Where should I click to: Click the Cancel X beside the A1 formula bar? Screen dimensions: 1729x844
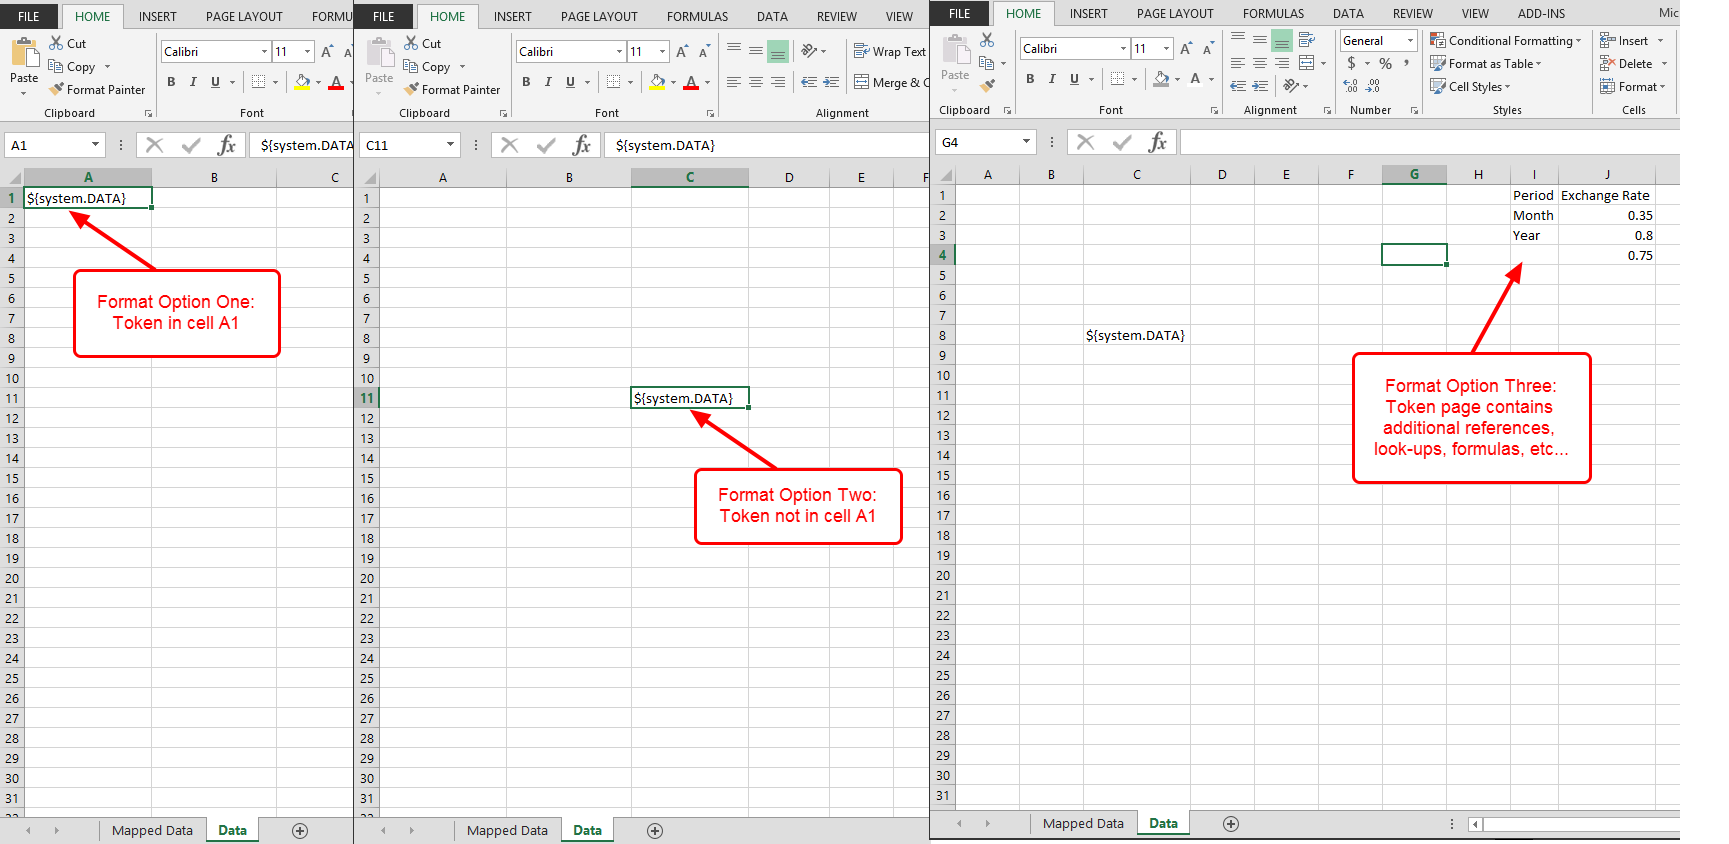(x=154, y=145)
